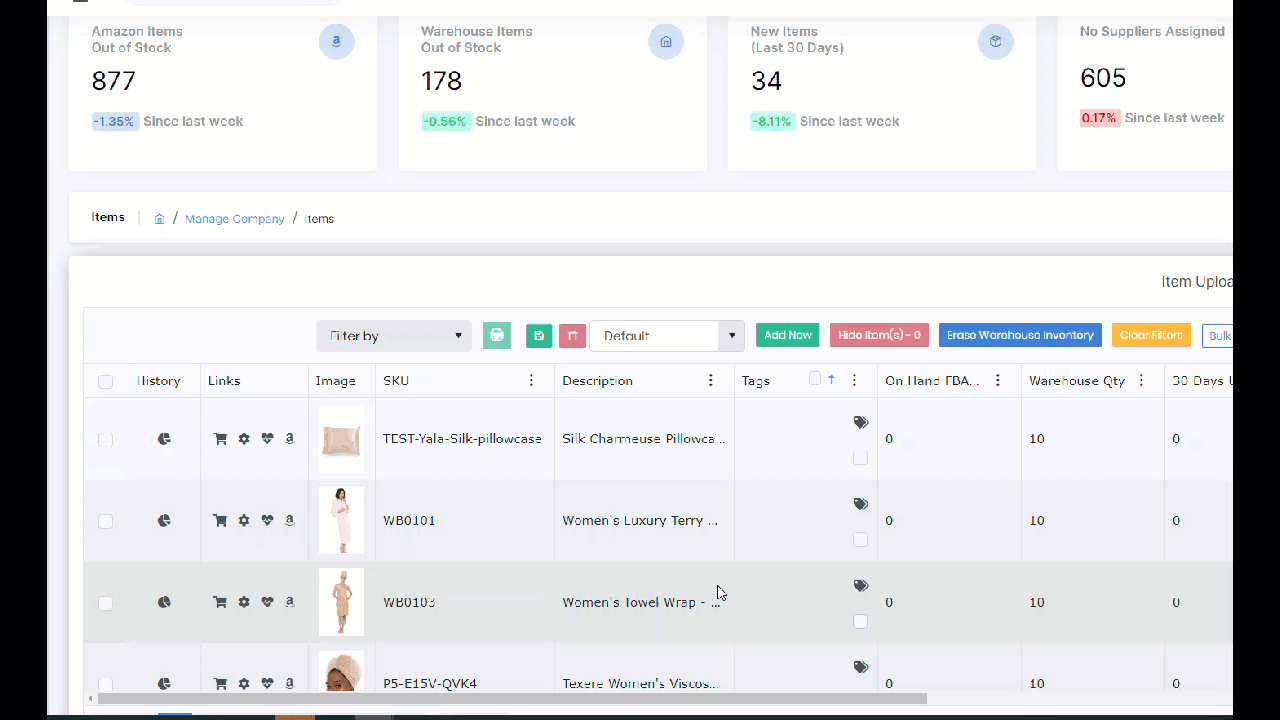1280x720 pixels.
Task: Click the green save view icon button
Action: 539,336
